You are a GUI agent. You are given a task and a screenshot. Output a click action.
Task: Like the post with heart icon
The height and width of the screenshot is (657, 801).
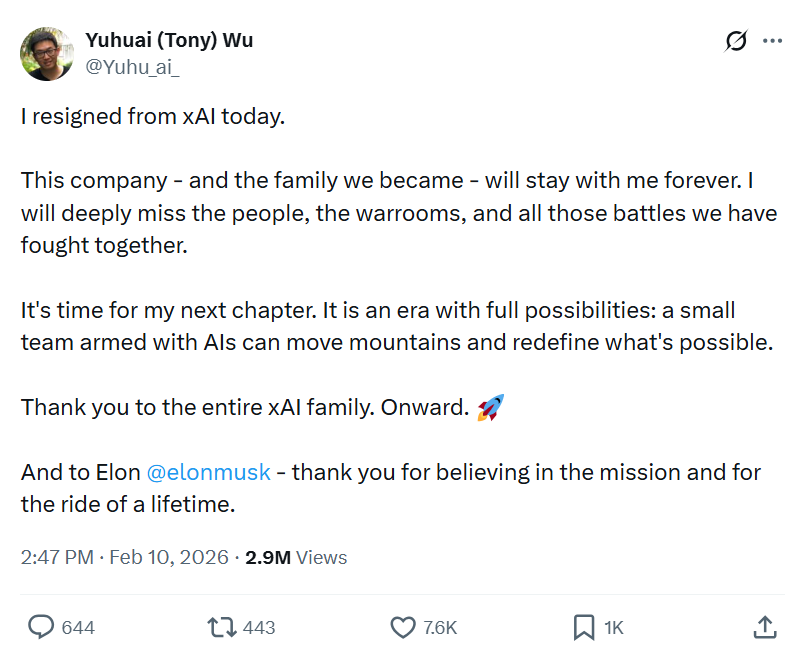(402, 627)
